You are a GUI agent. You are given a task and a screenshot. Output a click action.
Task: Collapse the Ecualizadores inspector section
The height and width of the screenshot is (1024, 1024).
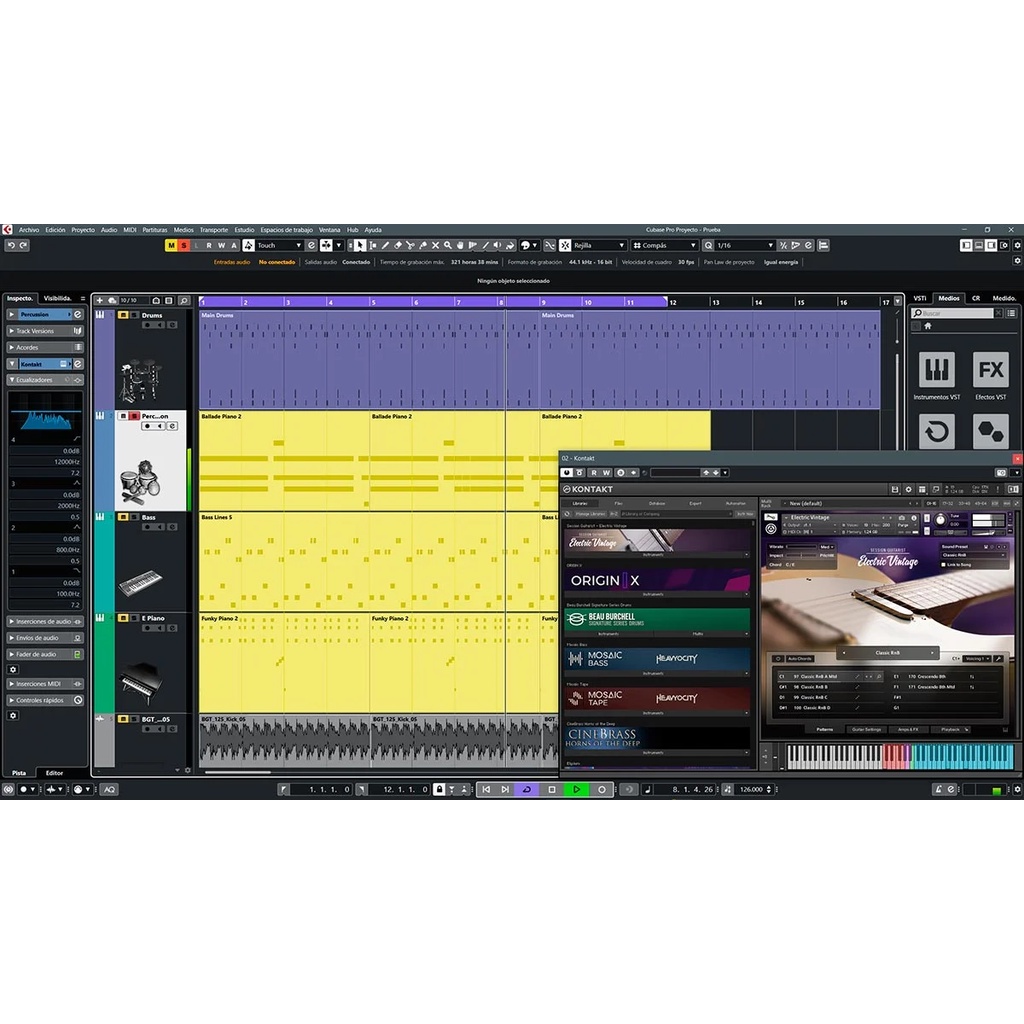[x=45, y=379]
